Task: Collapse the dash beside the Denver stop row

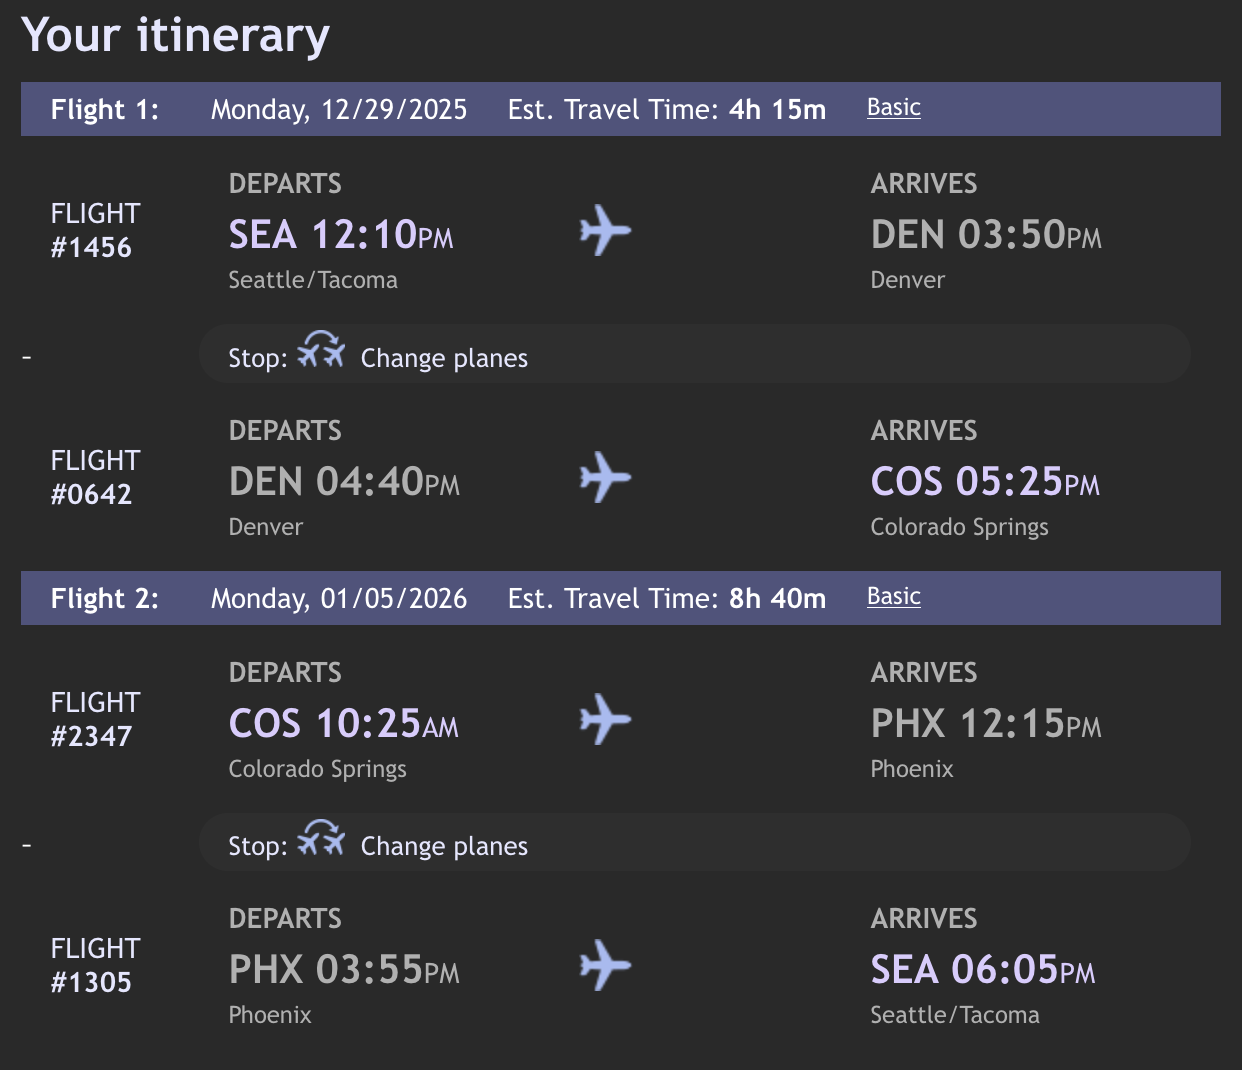Action: point(27,357)
